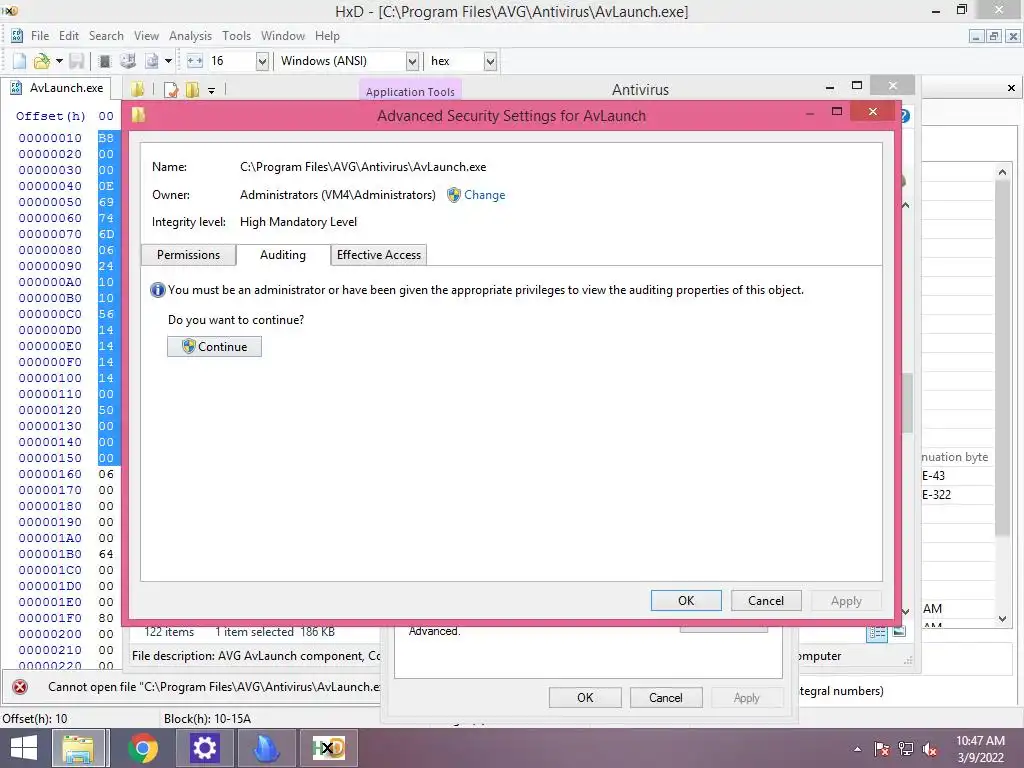This screenshot has width=1024, height=768.
Task: Launch Google Chrome from taskbar
Action: pos(142,748)
